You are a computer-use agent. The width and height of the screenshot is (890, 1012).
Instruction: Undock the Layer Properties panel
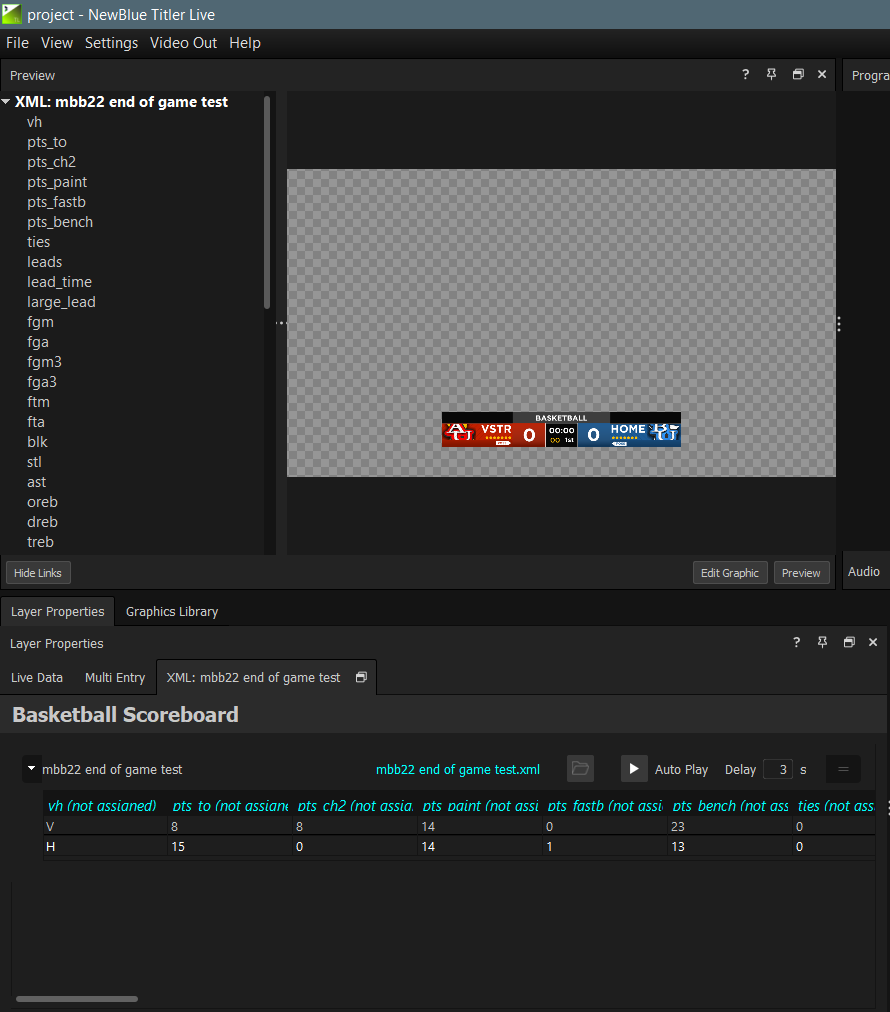[848, 643]
